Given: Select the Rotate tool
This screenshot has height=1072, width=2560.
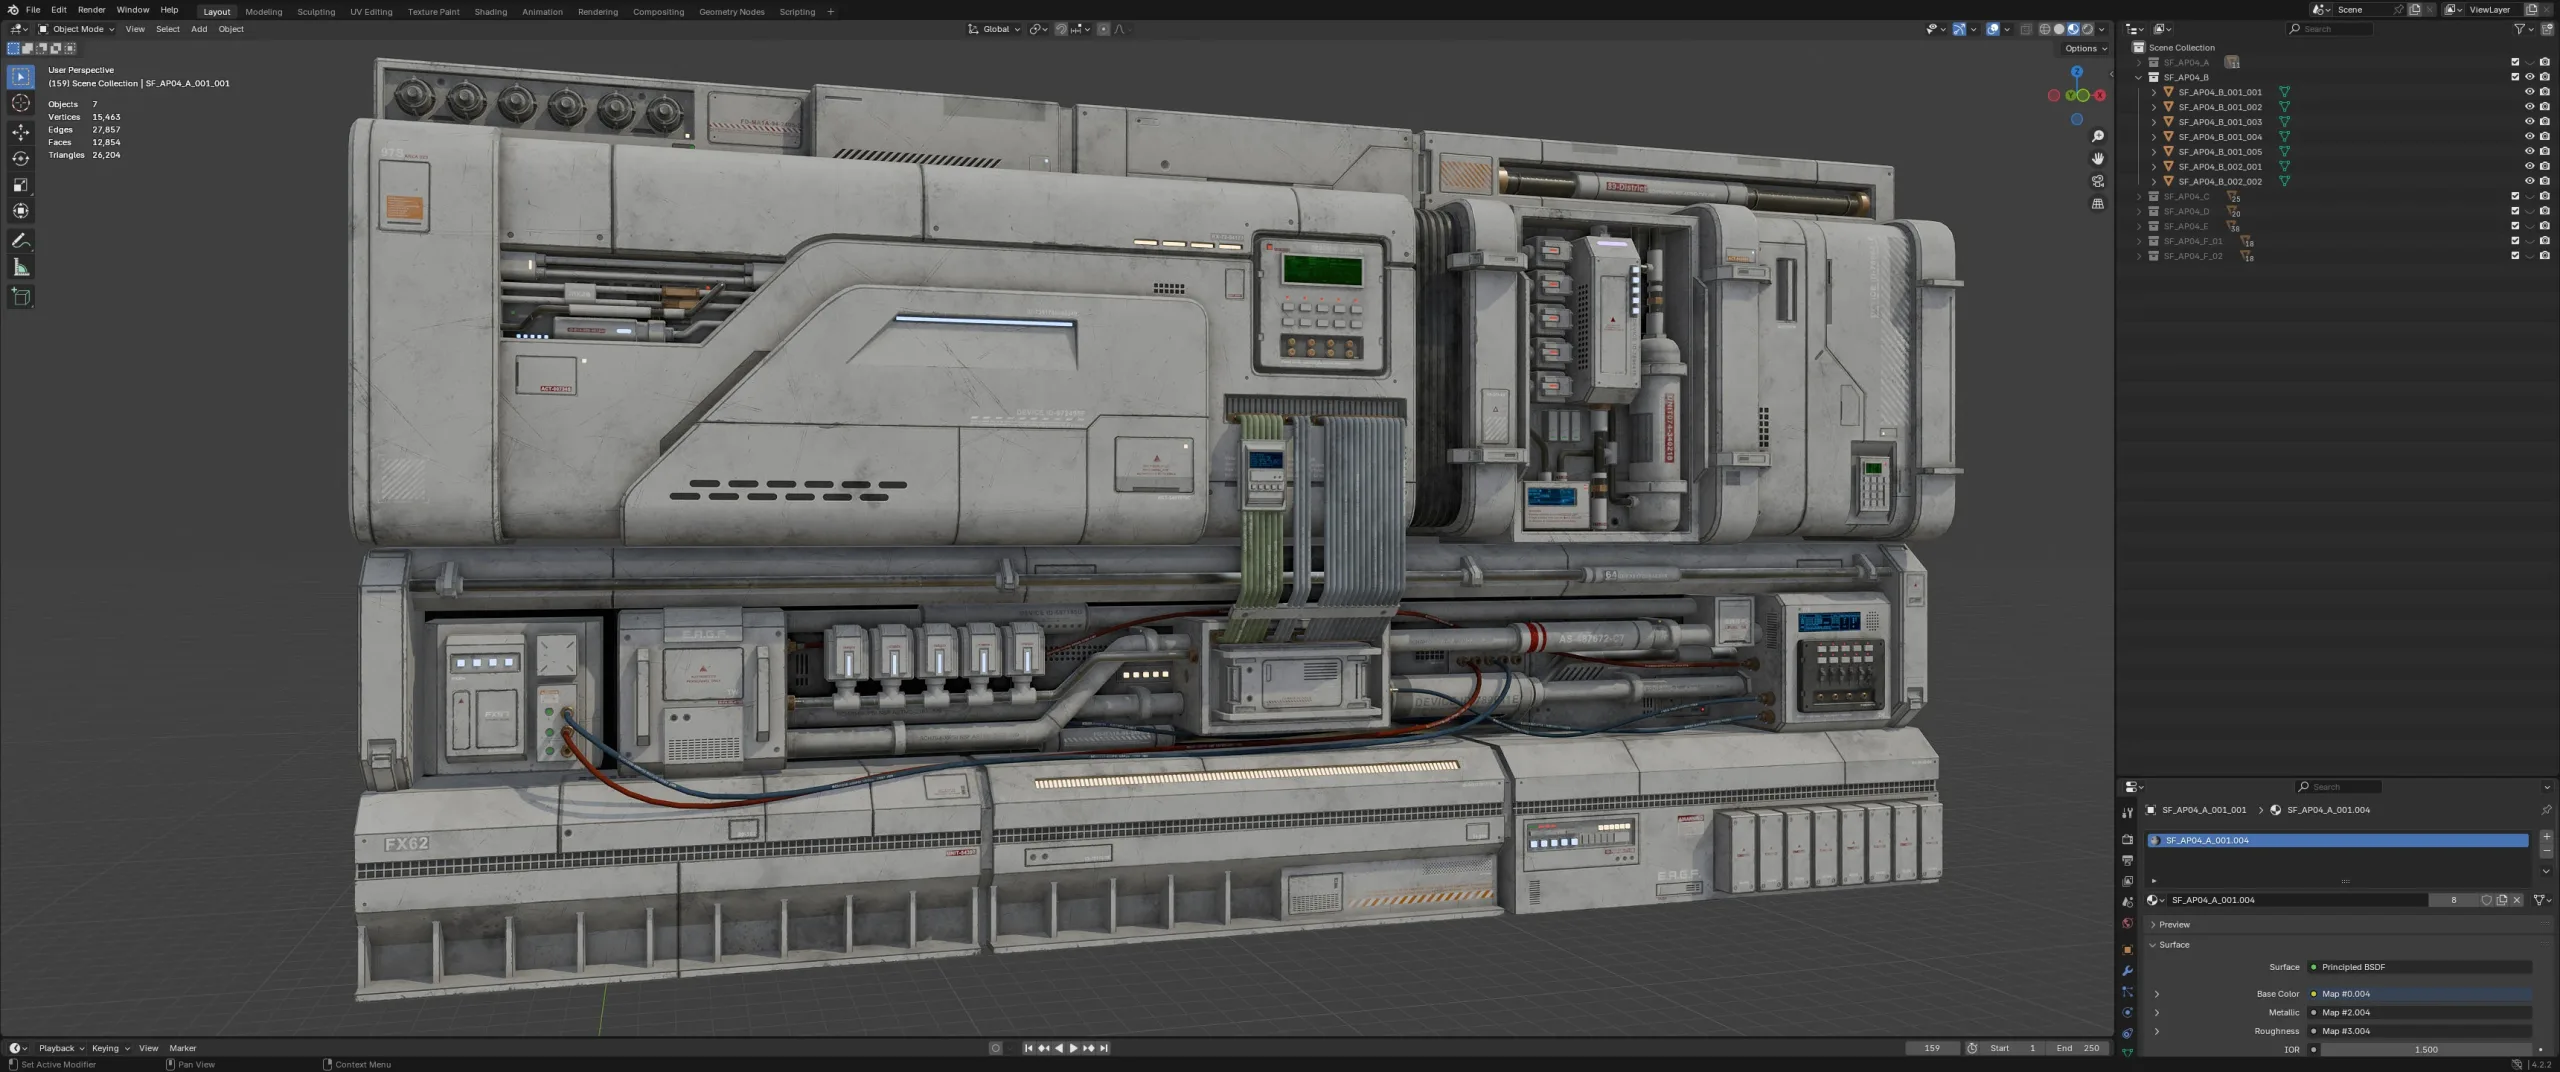Looking at the screenshot, I should point(20,159).
